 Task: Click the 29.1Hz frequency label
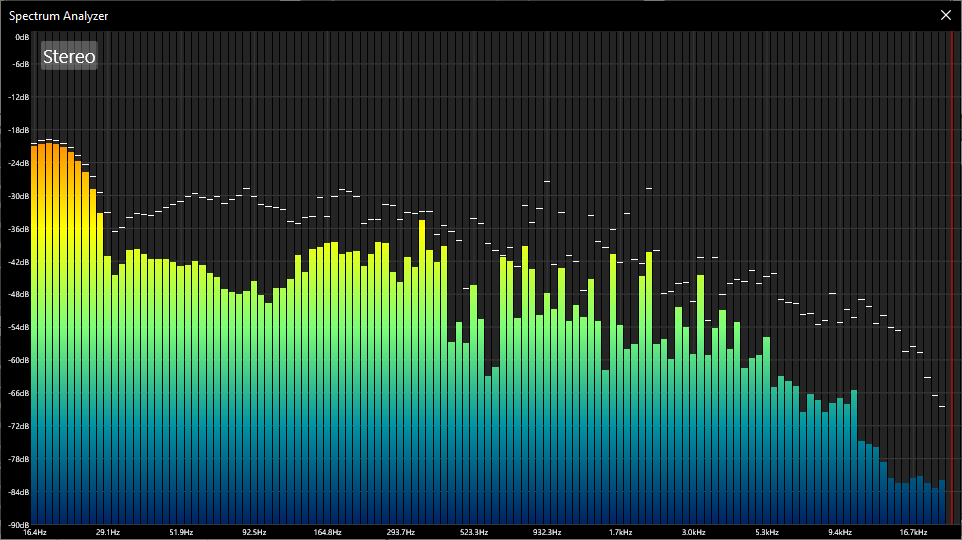[108, 533]
